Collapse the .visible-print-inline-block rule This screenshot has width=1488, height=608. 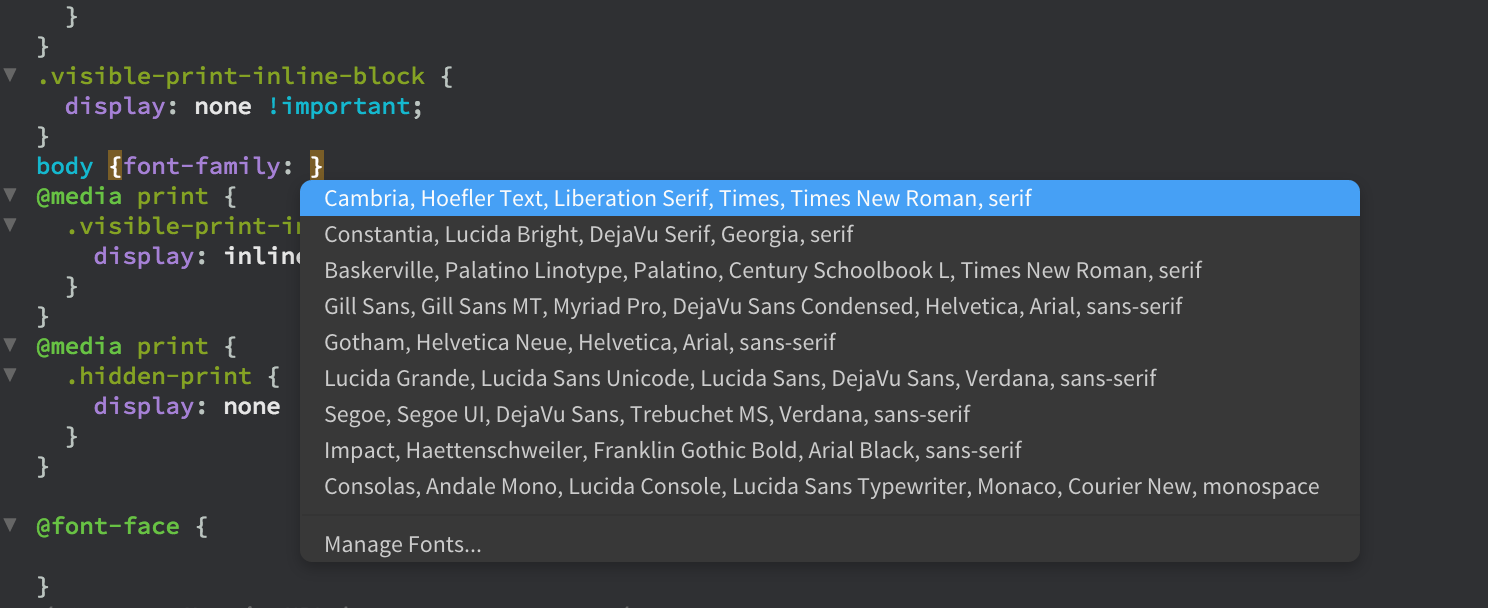(x=10, y=75)
